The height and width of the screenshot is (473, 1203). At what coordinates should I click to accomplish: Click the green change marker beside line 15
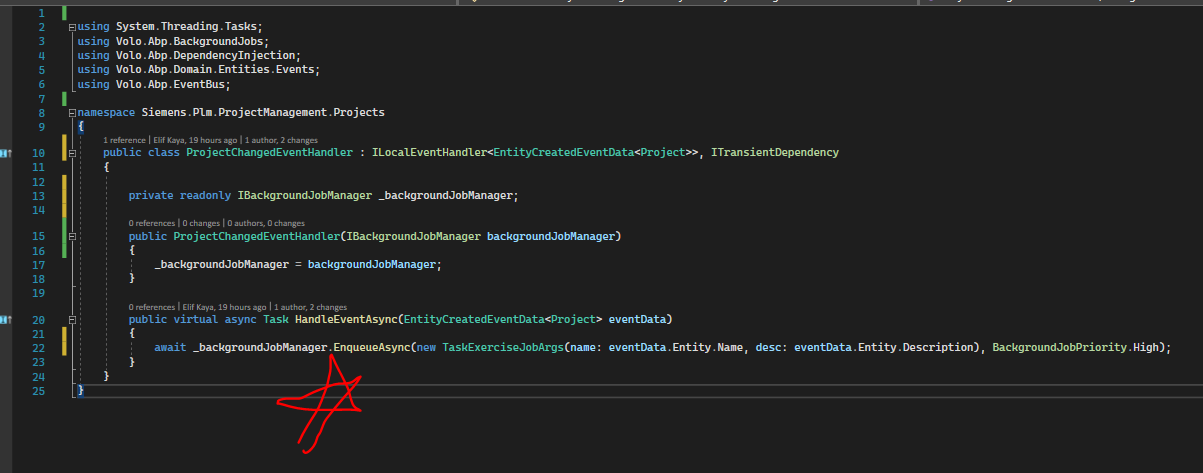[64, 236]
